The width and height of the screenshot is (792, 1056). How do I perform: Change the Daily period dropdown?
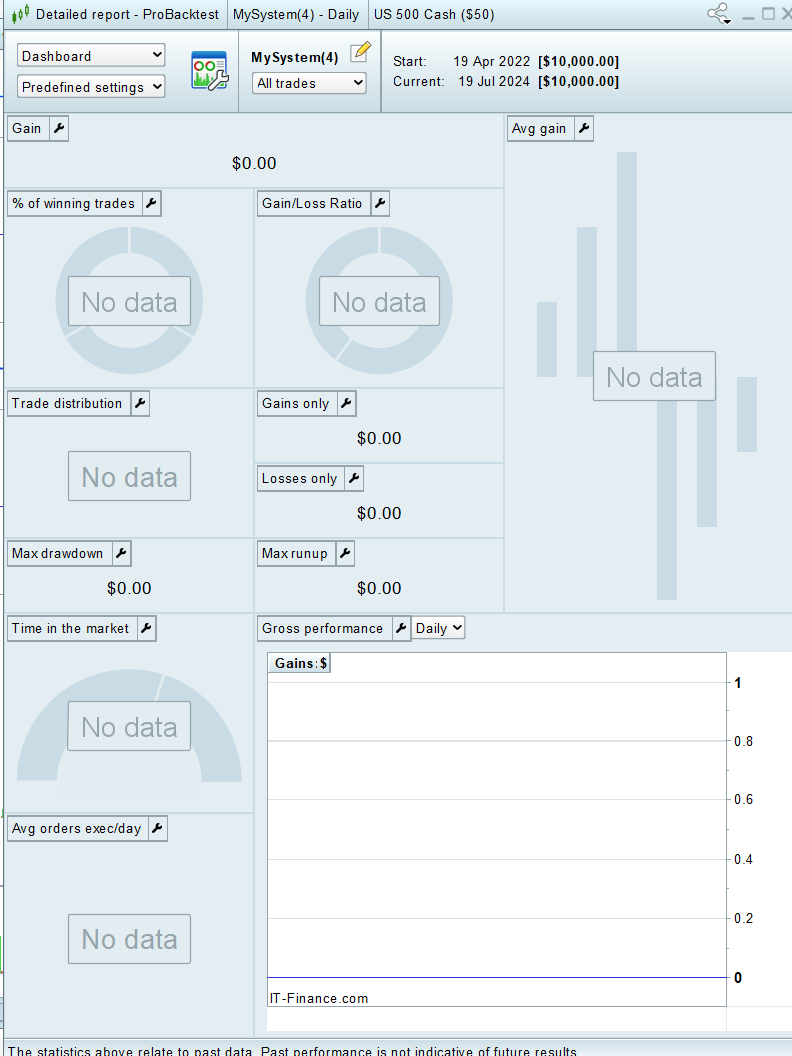point(439,628)
